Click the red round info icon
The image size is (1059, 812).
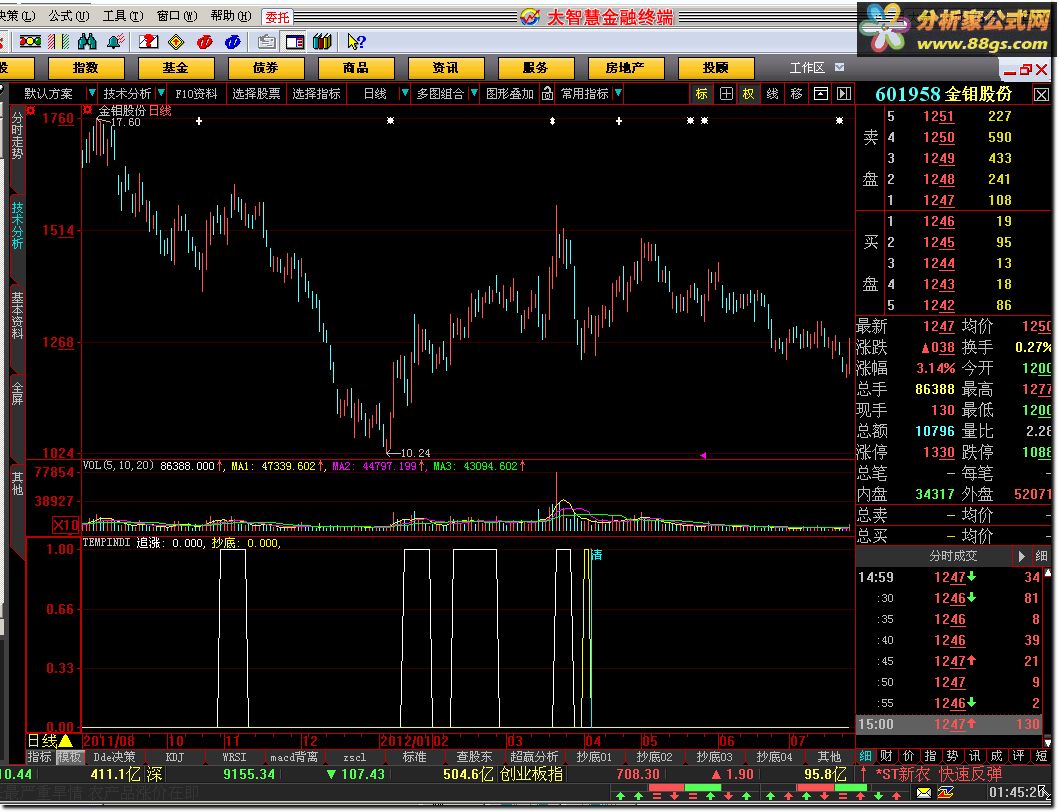205,42
